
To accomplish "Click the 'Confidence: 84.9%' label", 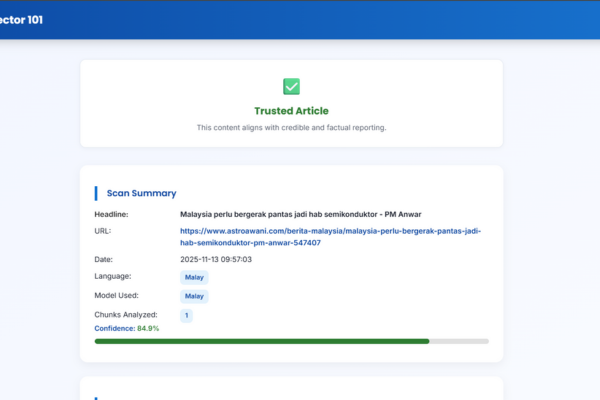I will click(127, 328).
